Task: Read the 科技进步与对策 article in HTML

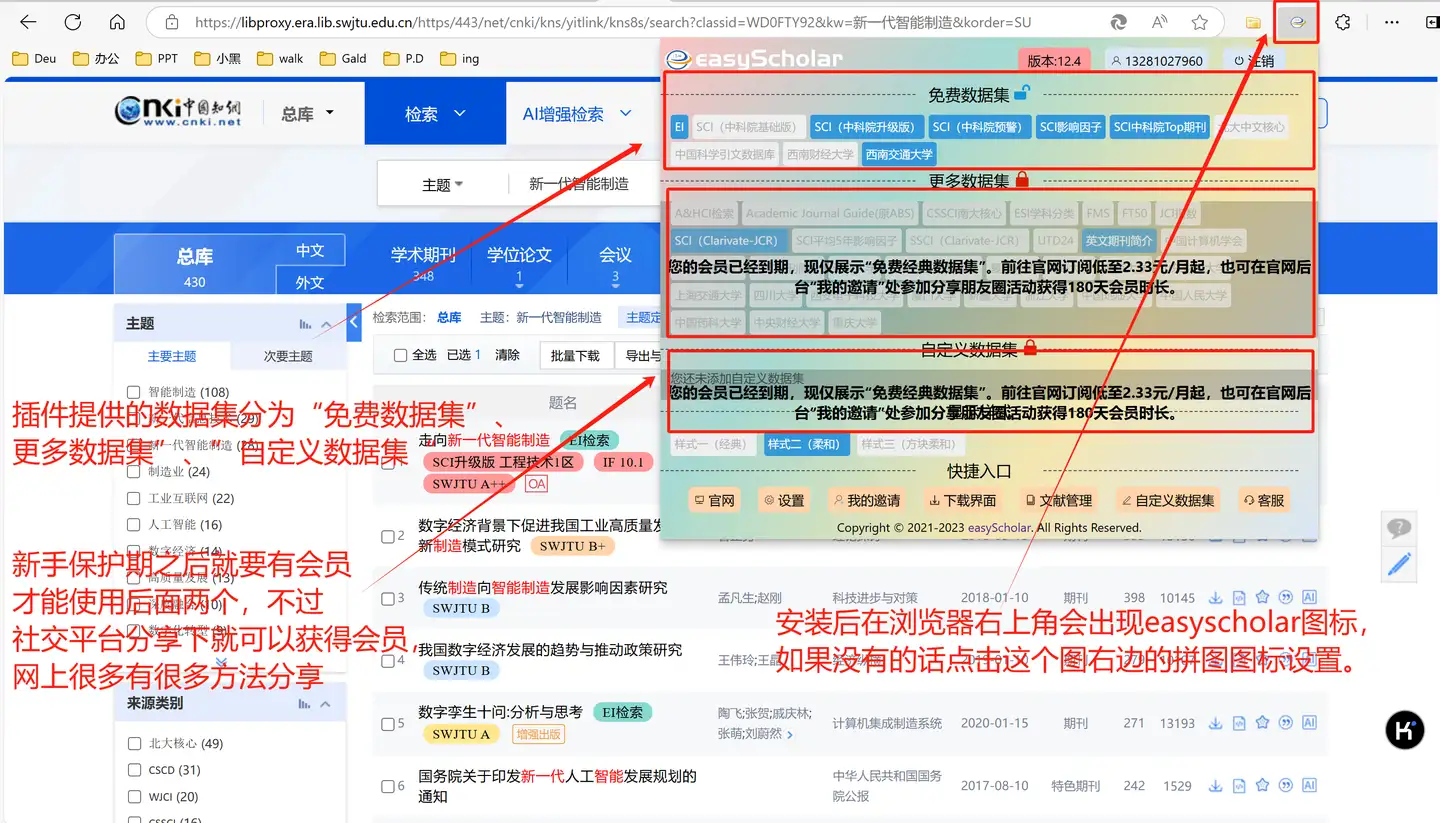Action: tap(1239, 598)
